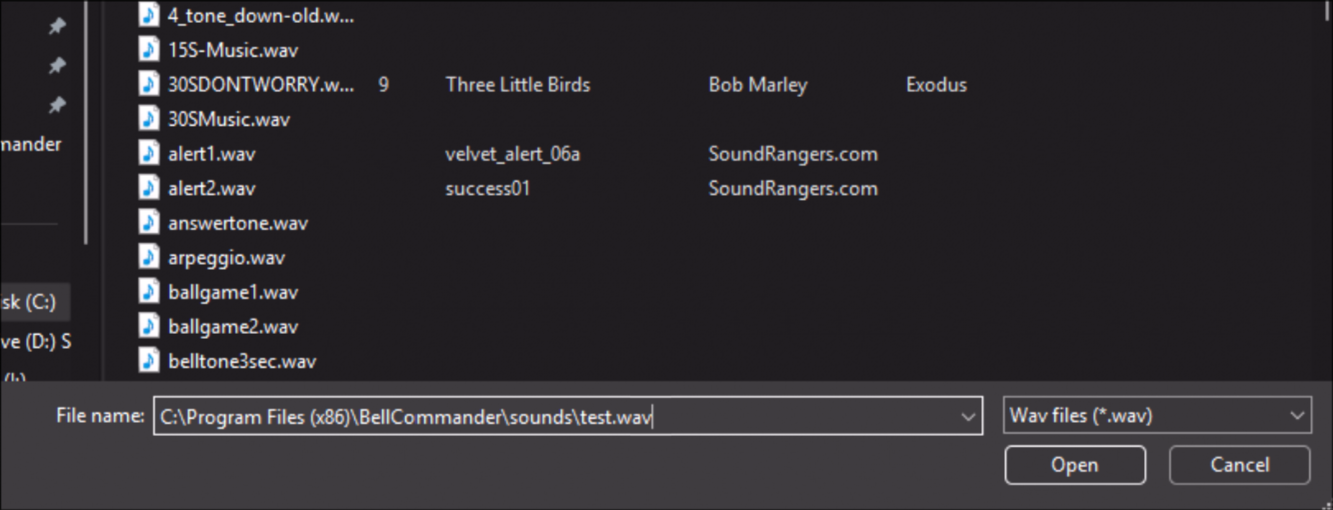Image resolution: width=1333 pixels, height=510 pixels.
Task: Expand the File name history dropdown arrow
Action: [967, 417]
